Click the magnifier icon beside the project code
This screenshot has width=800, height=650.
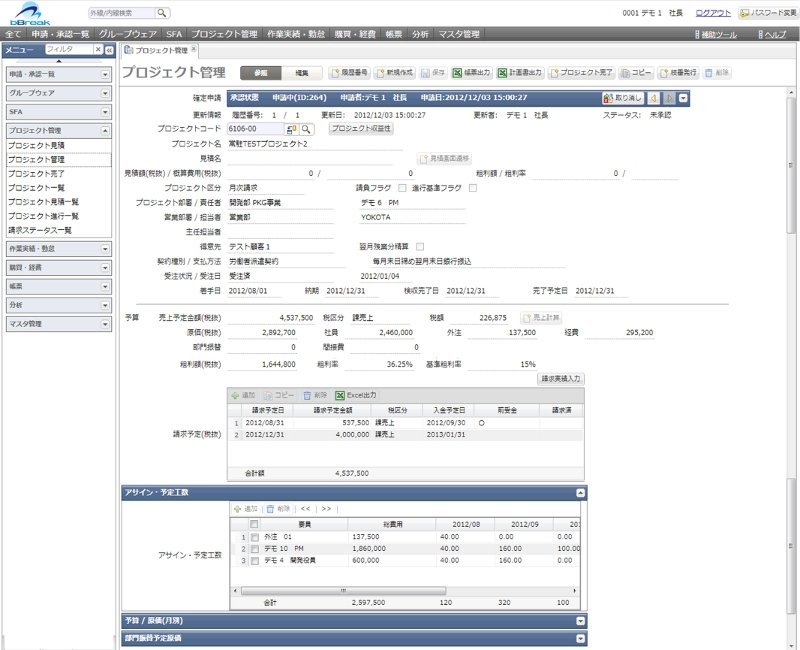coord(306,129)
